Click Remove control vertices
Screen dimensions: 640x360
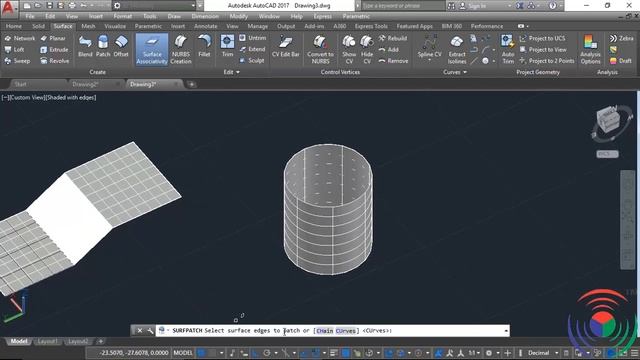393,61
